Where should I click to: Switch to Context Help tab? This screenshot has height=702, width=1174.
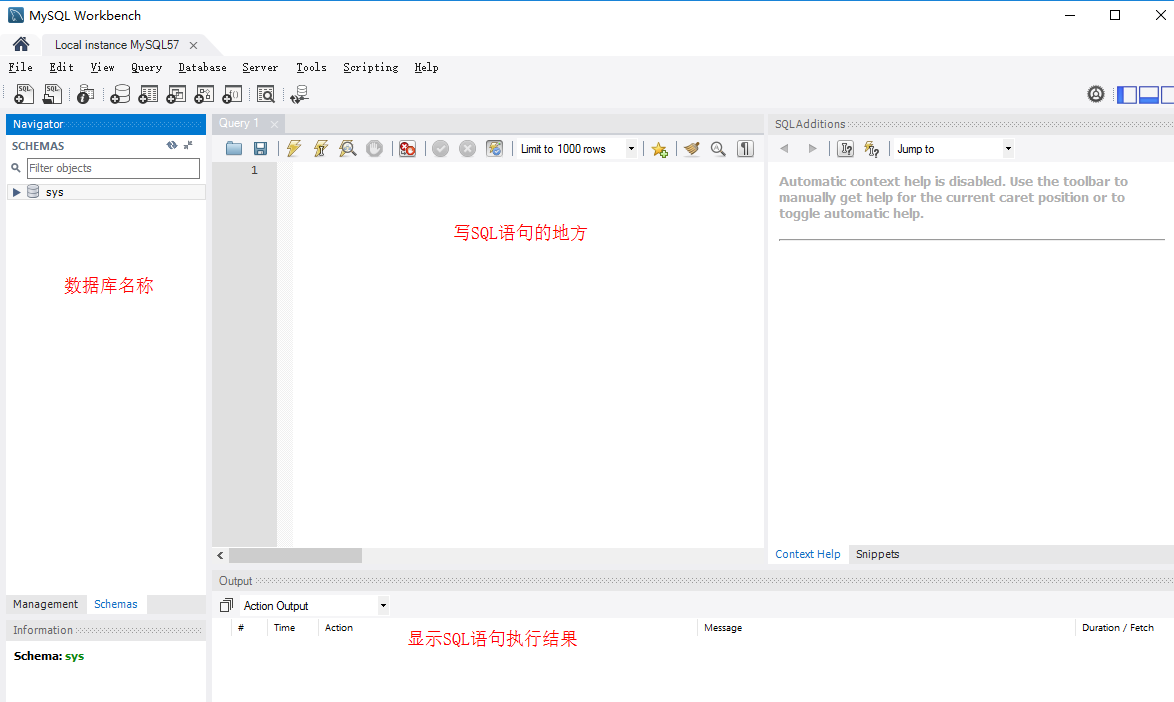[808, 554]
